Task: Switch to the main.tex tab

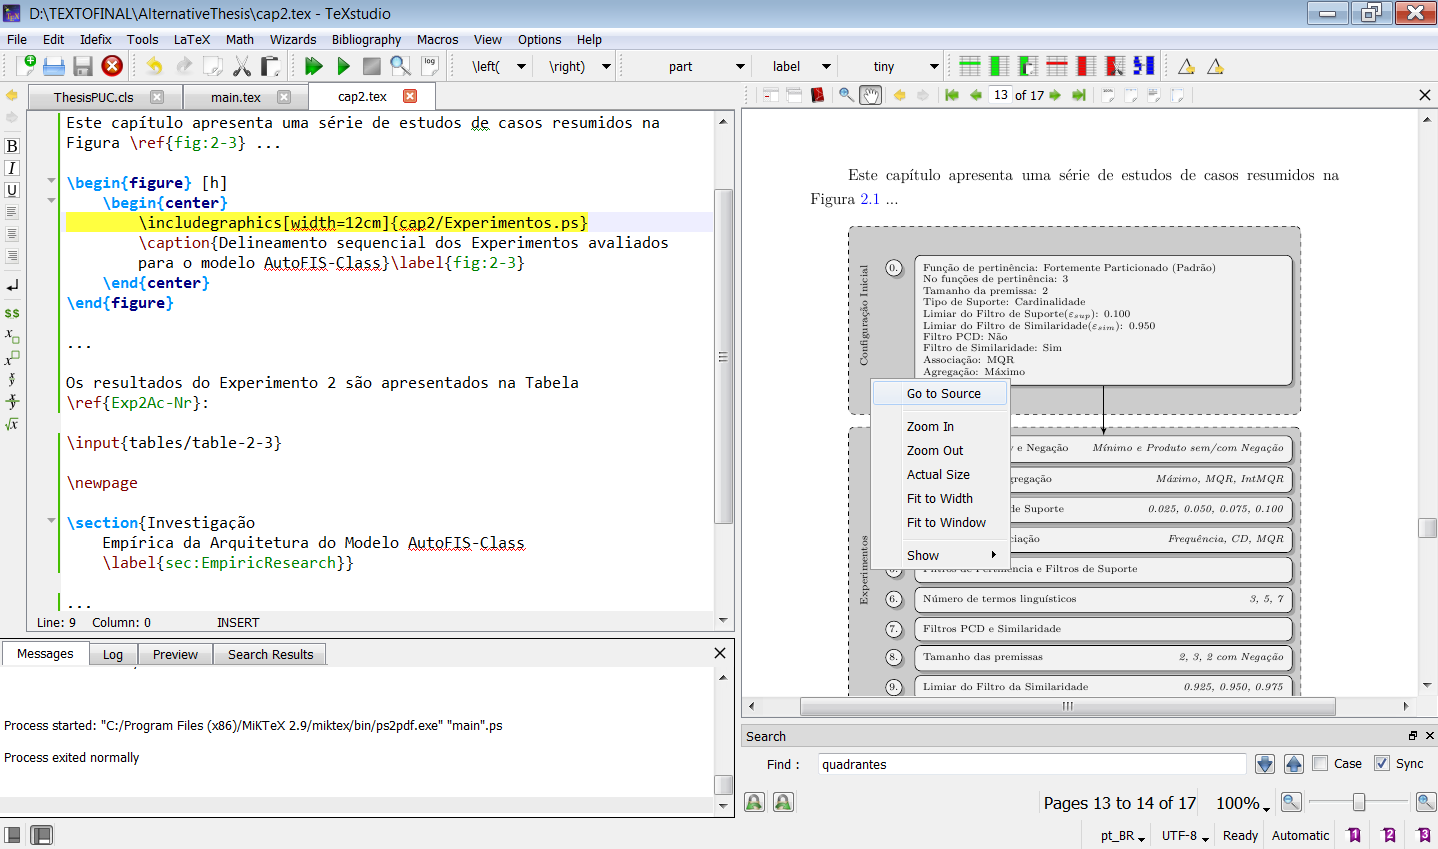Action: (236, 97)
